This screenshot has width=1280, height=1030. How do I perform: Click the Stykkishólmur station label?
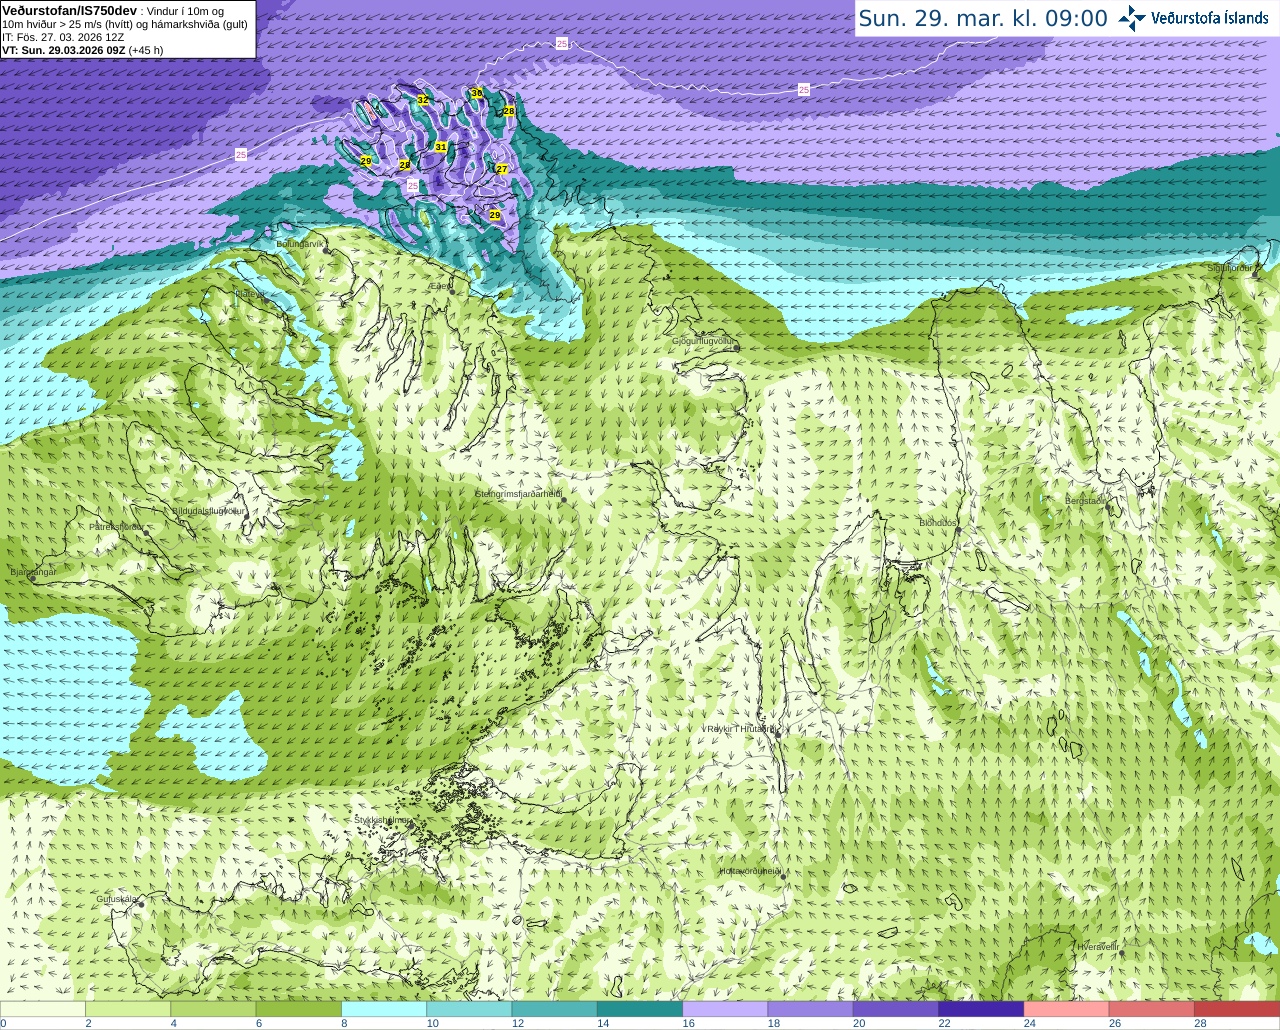coord(381,820)
